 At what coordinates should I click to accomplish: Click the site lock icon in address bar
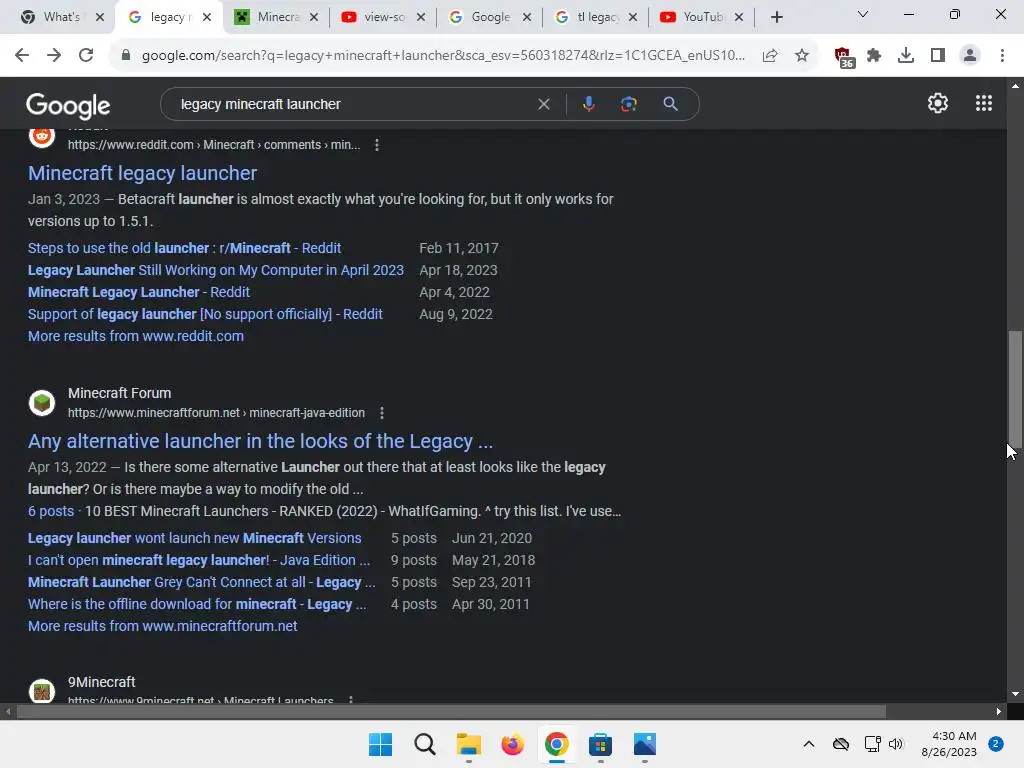(126, 56)
